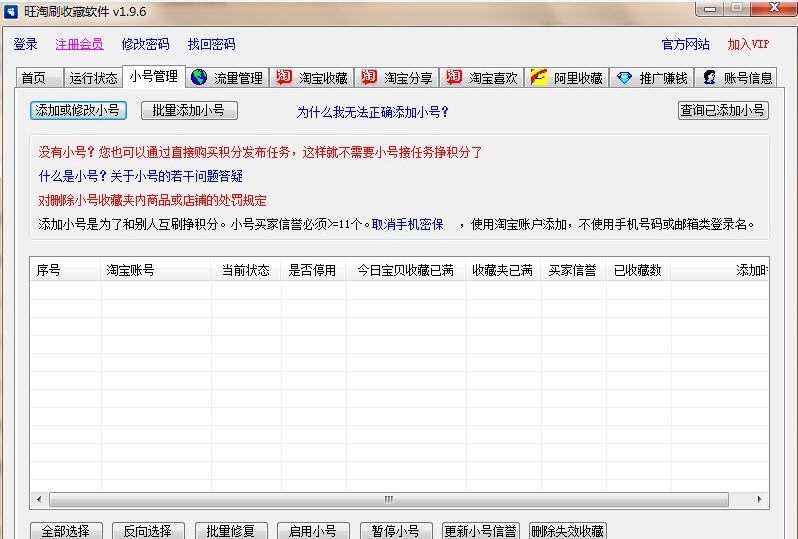Click the 今日宝贝收藏已满 column header
Viewport: 798px width, 539px height.
tap(406, 270)
